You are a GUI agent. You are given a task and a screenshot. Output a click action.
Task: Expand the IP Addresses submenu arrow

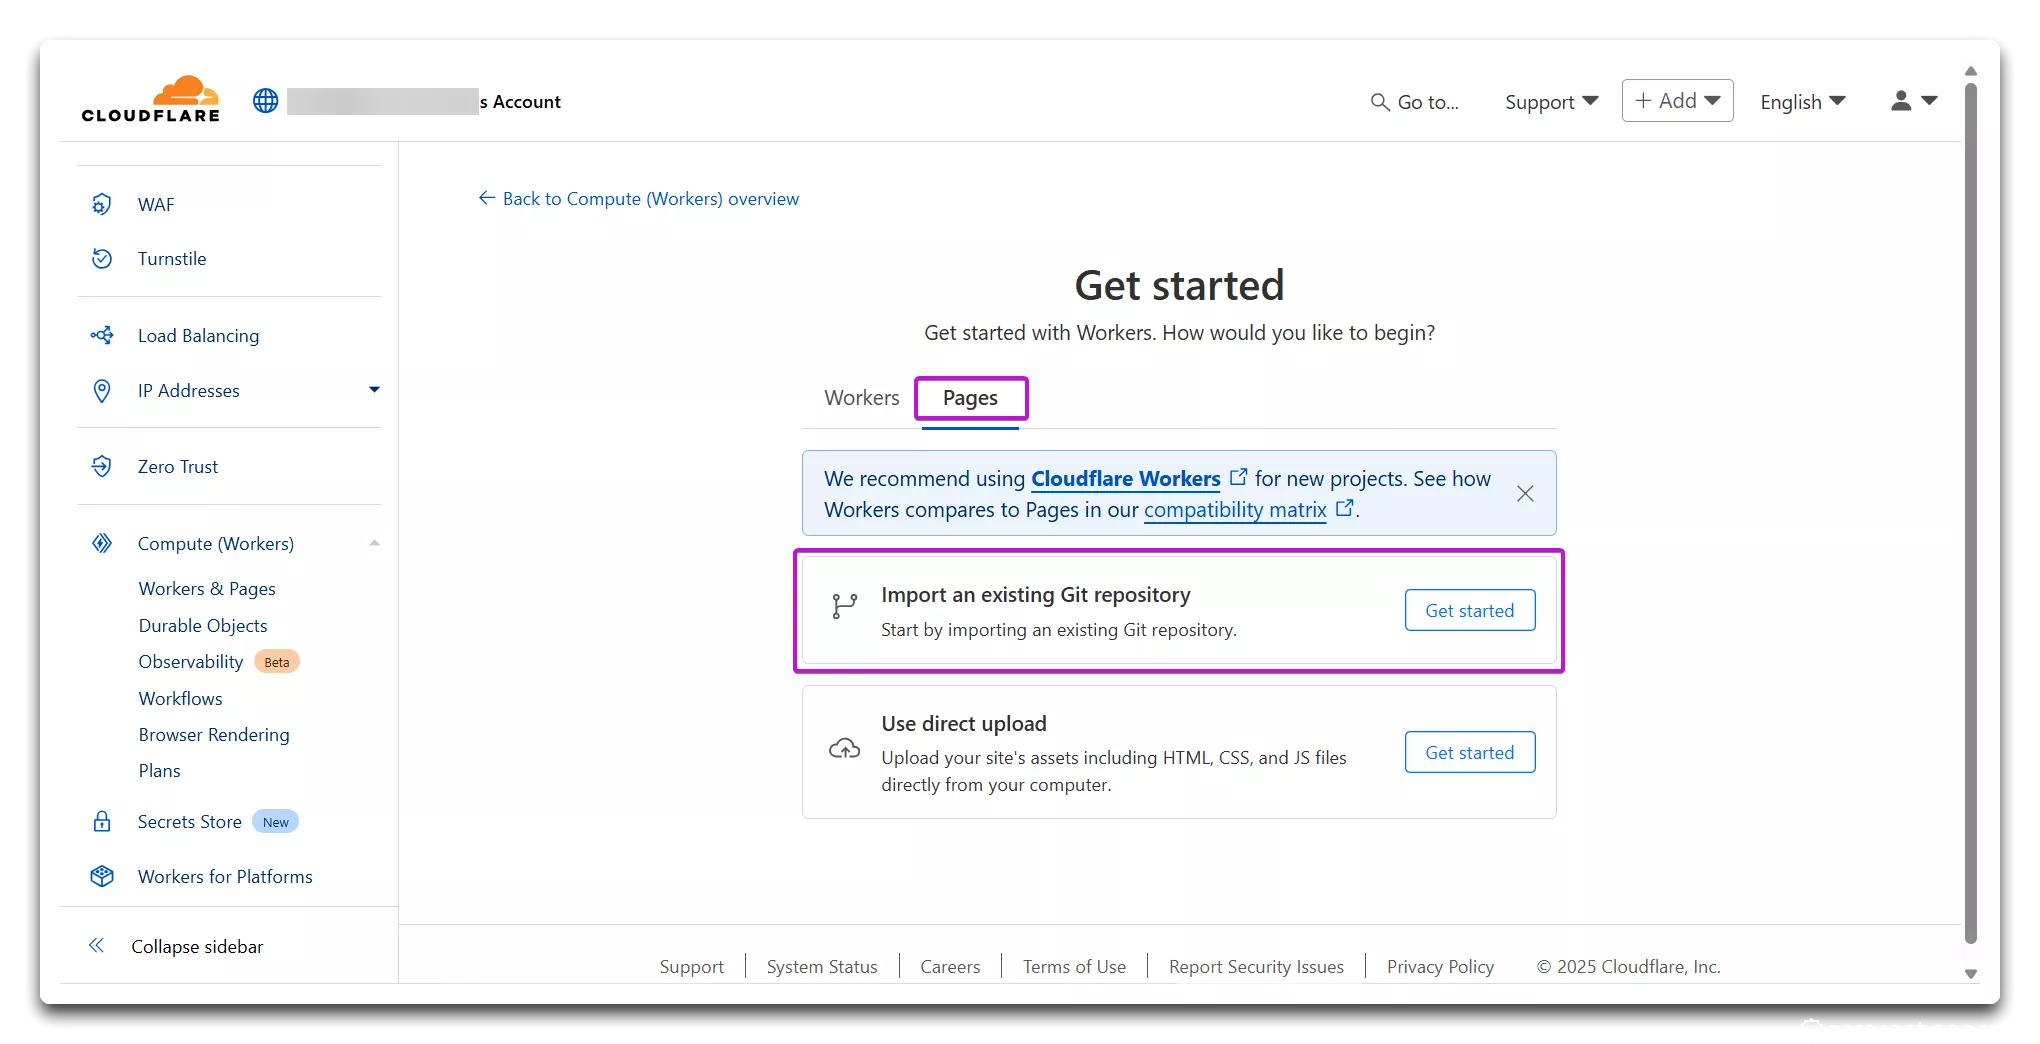[x=374, y=390]
